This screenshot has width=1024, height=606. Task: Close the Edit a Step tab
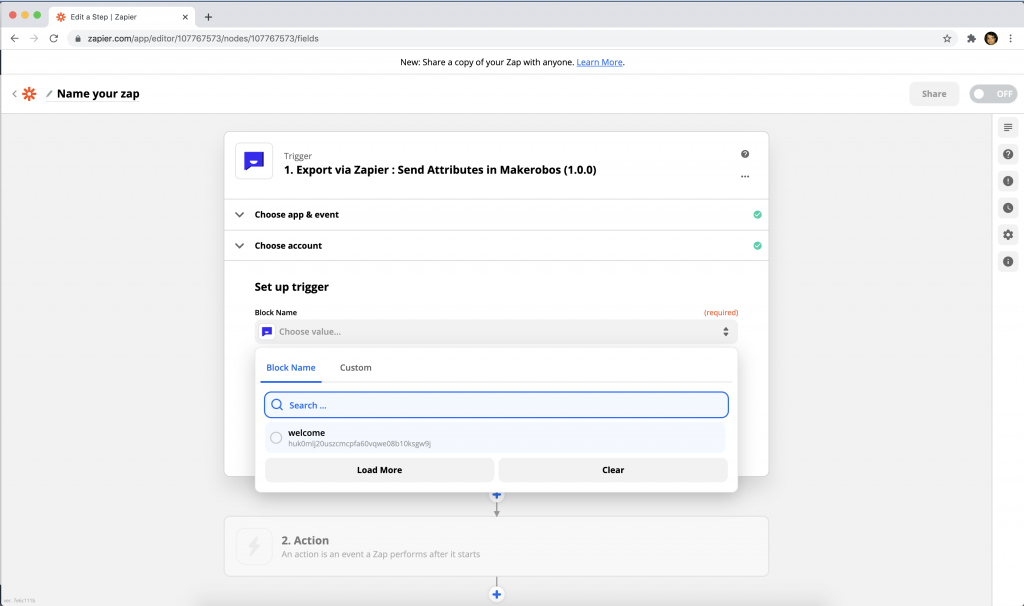pos(185,17)
